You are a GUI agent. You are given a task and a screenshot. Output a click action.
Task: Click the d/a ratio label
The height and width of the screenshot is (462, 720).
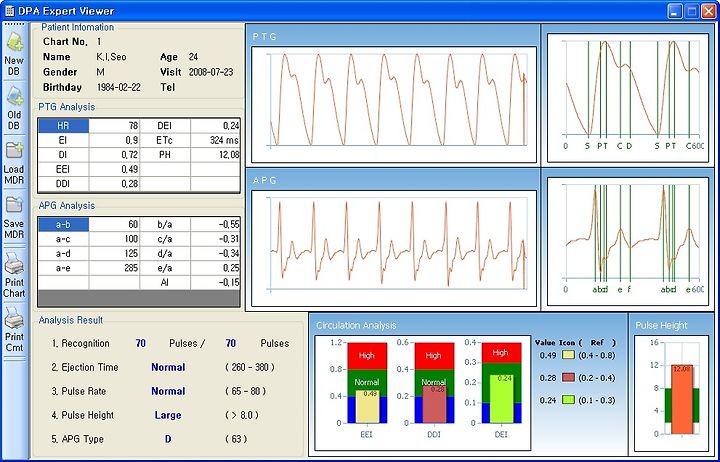[165, 254]
